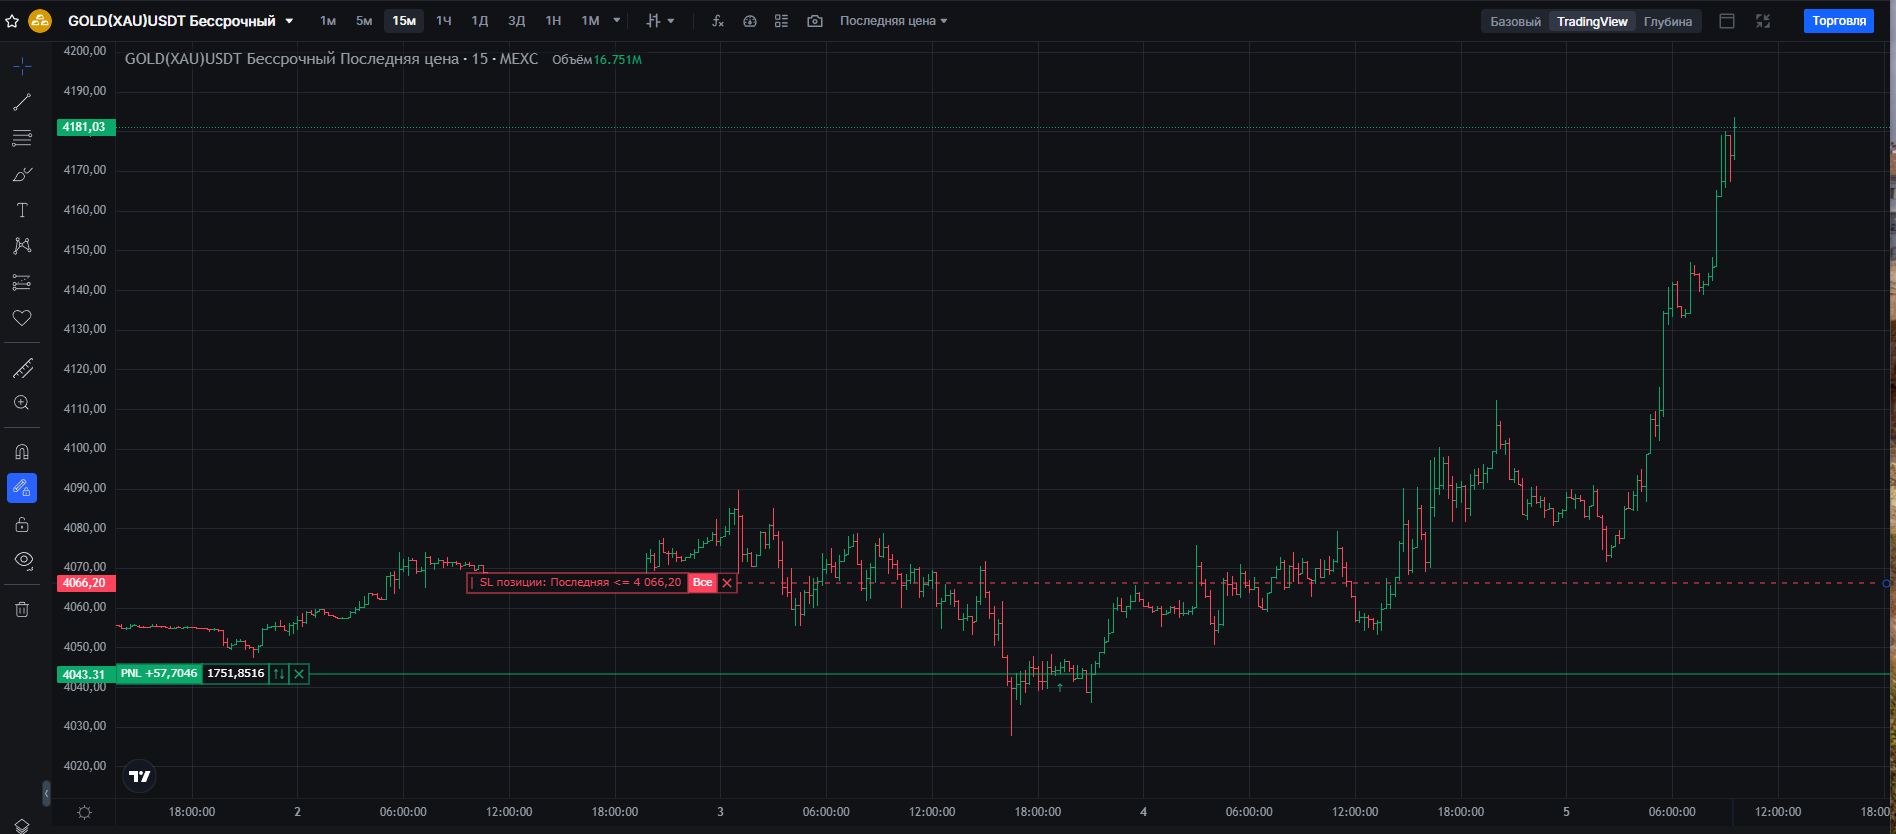Take a chart snapshot with camera icon
This screenshot has height=834, width=1896.
[815, 21]
